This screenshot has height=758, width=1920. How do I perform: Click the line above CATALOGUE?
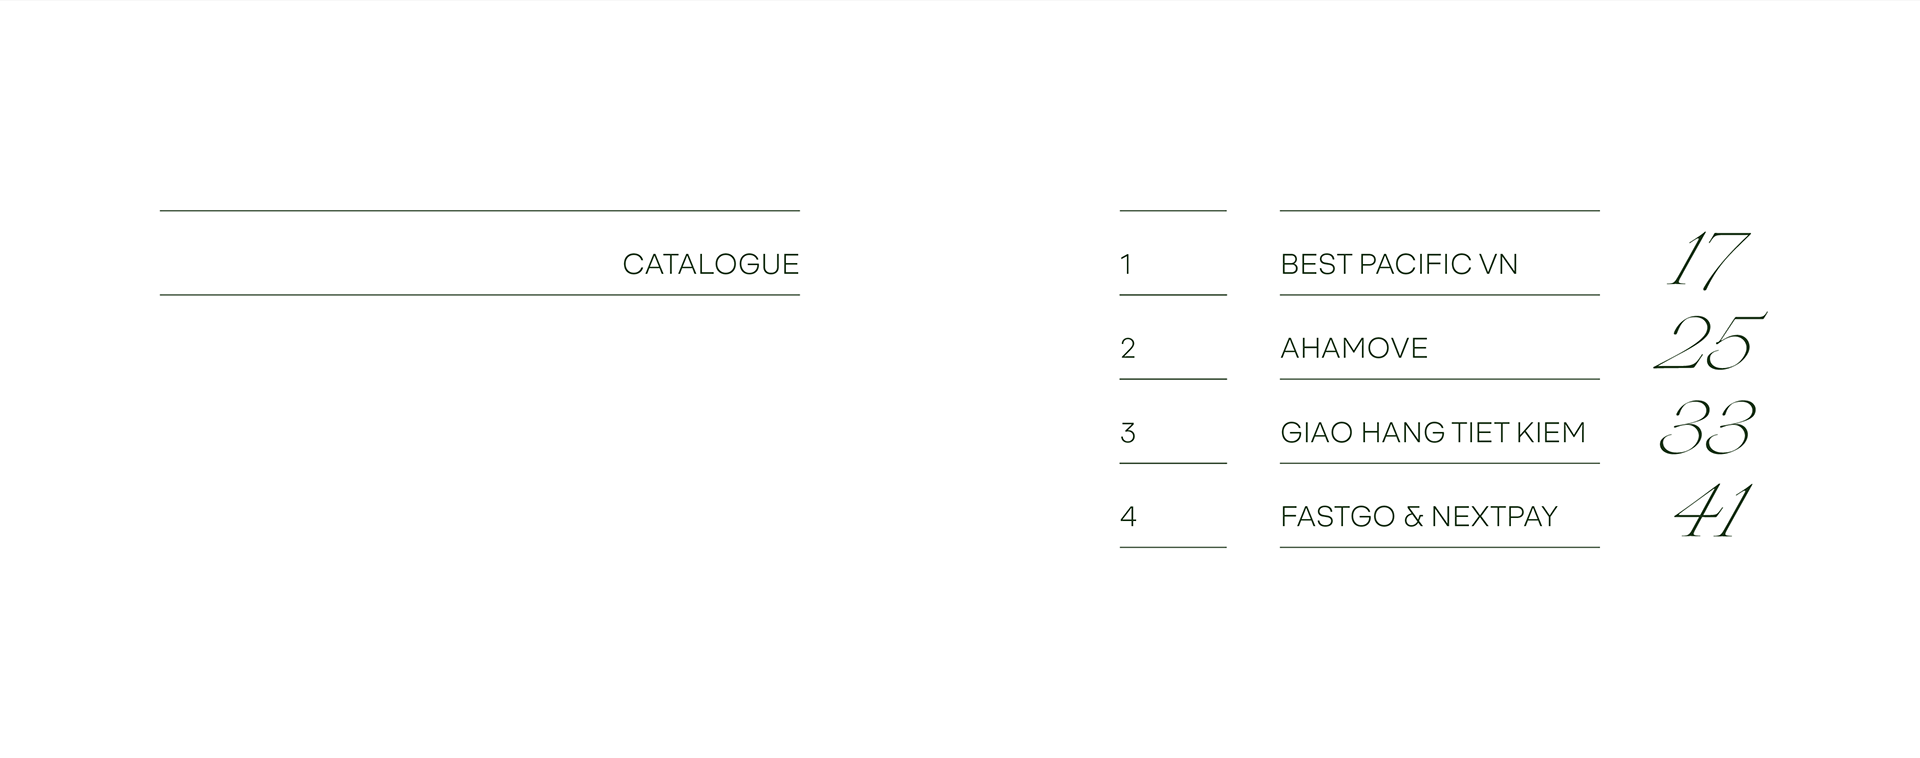[x=480, y=211]
